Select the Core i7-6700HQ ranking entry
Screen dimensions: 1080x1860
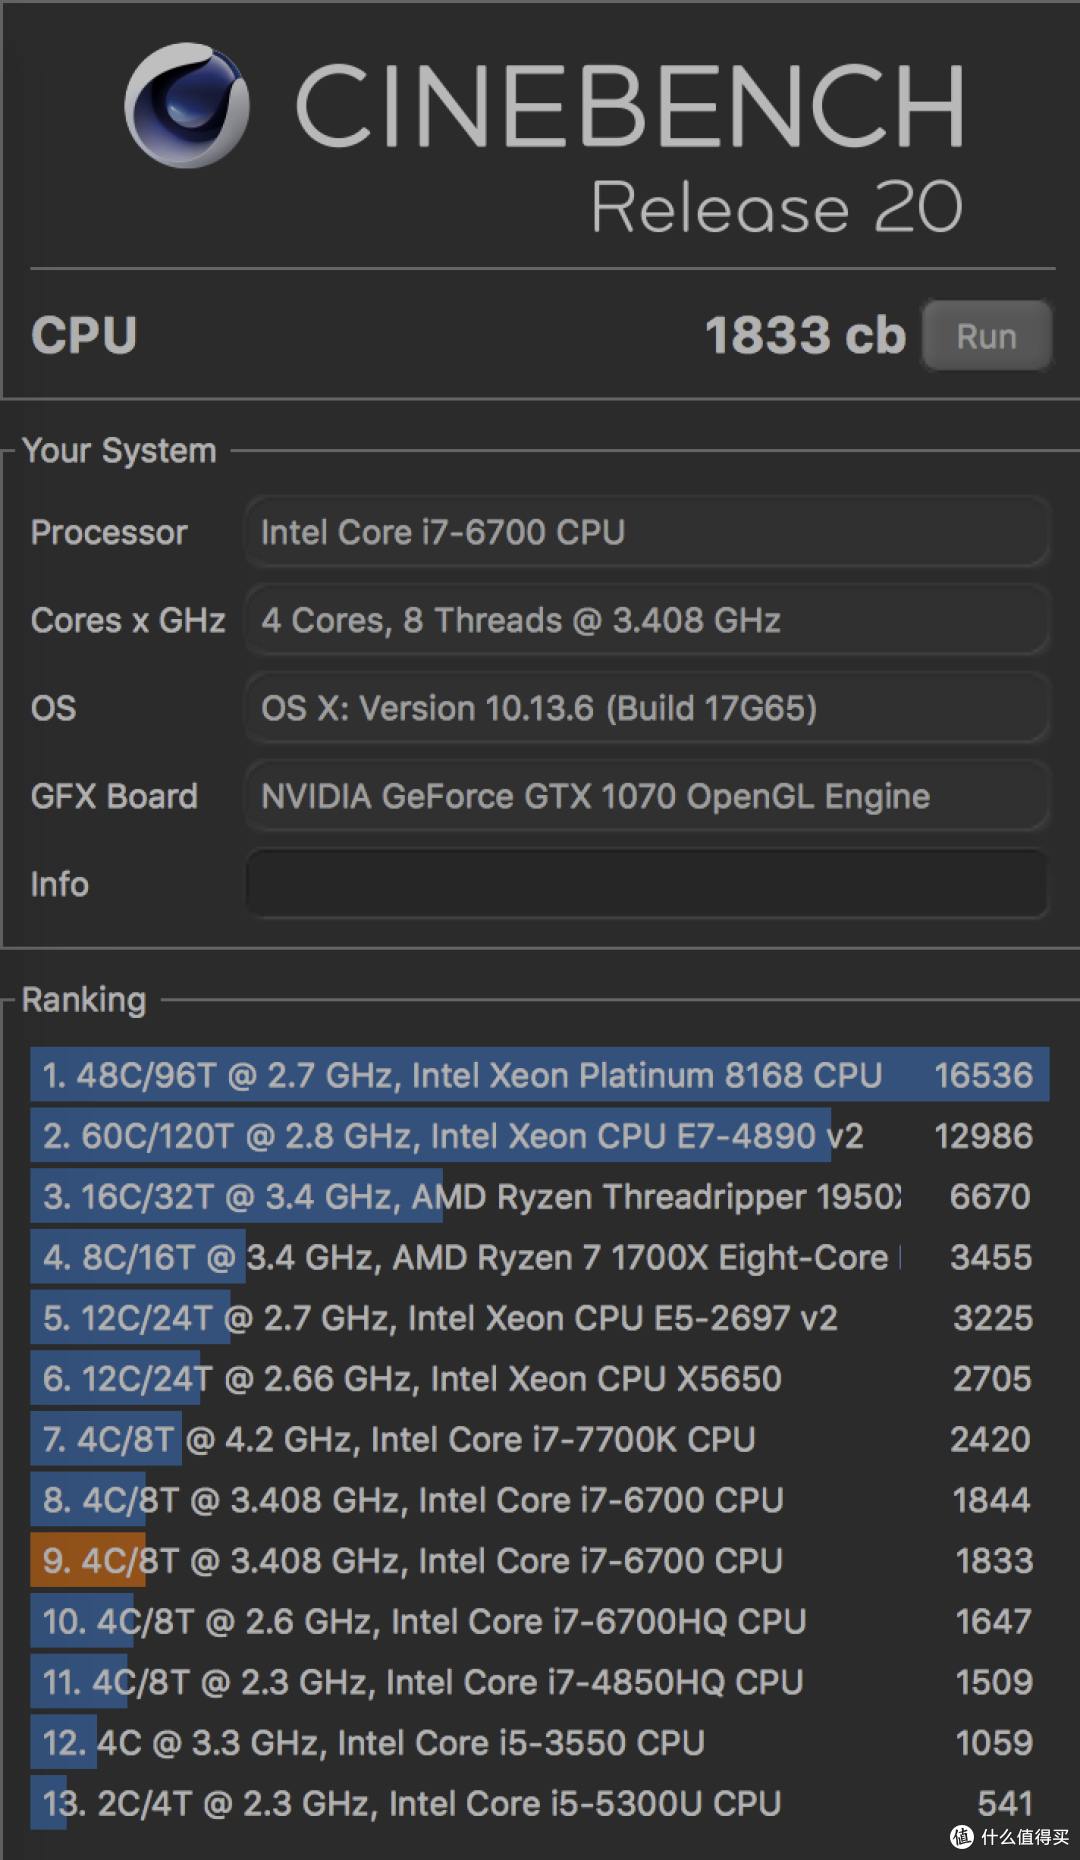tap(540, 1621)
